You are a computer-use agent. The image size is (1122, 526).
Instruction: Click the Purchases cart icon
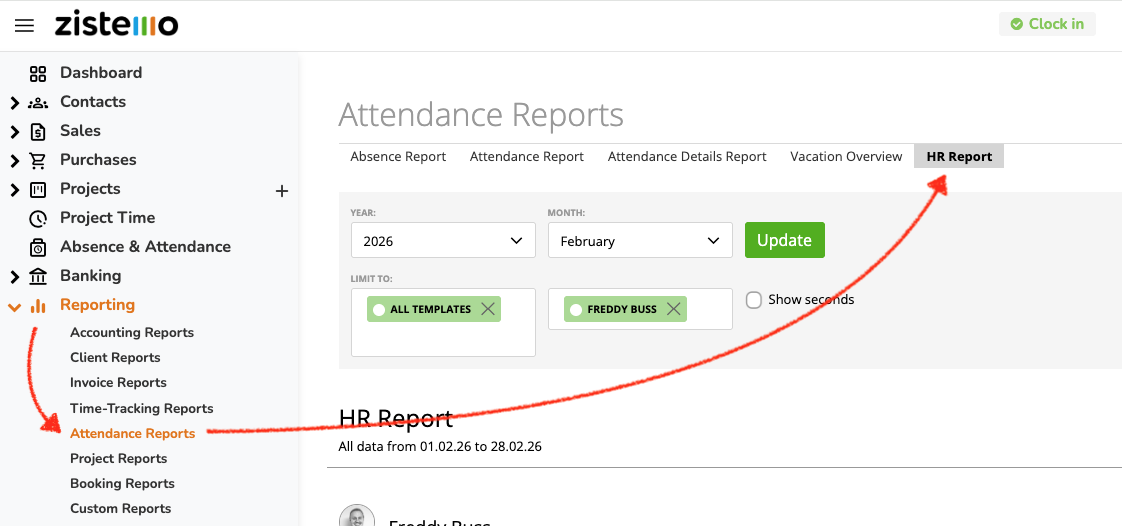point(38,160)
